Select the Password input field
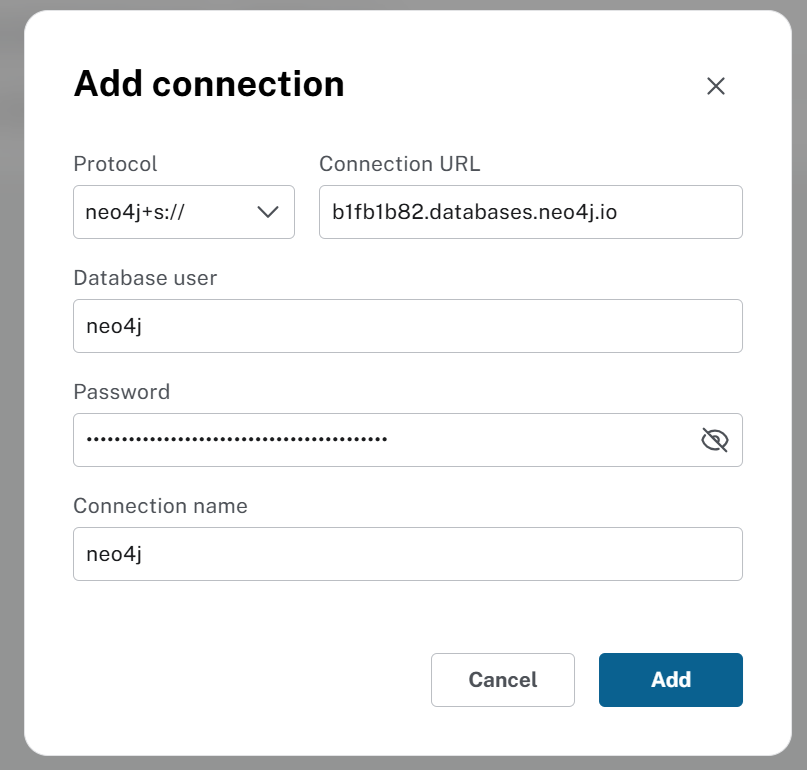This screenshot has height=770, width=807. [x=408, y=440]
